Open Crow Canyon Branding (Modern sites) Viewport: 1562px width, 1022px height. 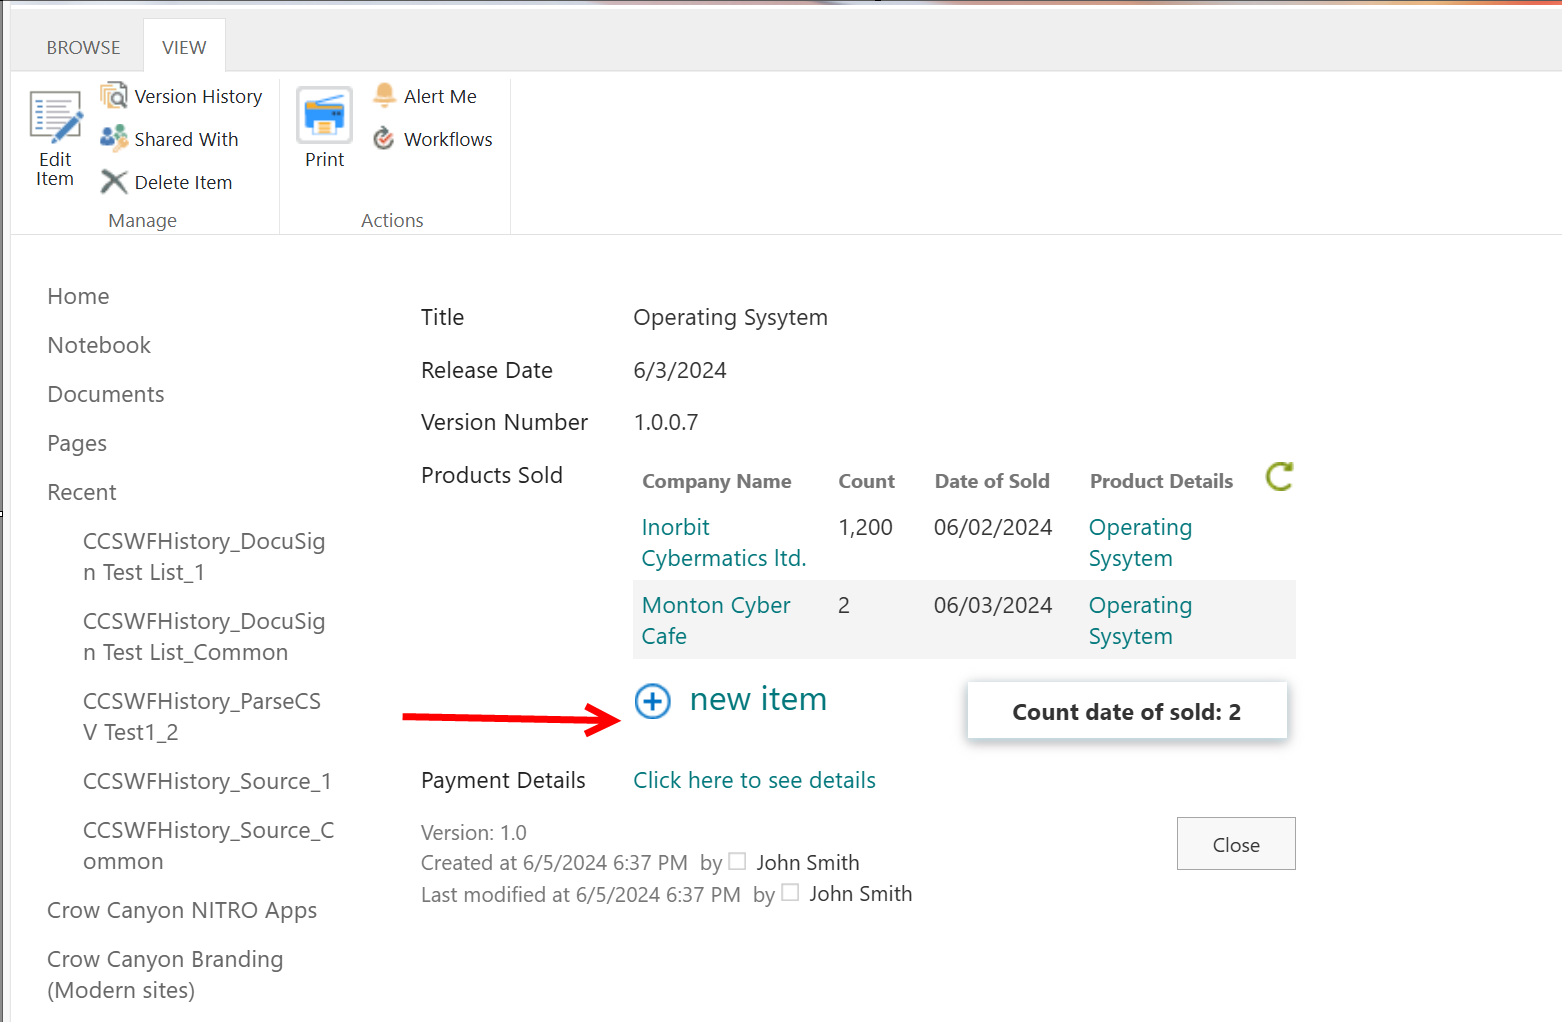click(165, 974)
